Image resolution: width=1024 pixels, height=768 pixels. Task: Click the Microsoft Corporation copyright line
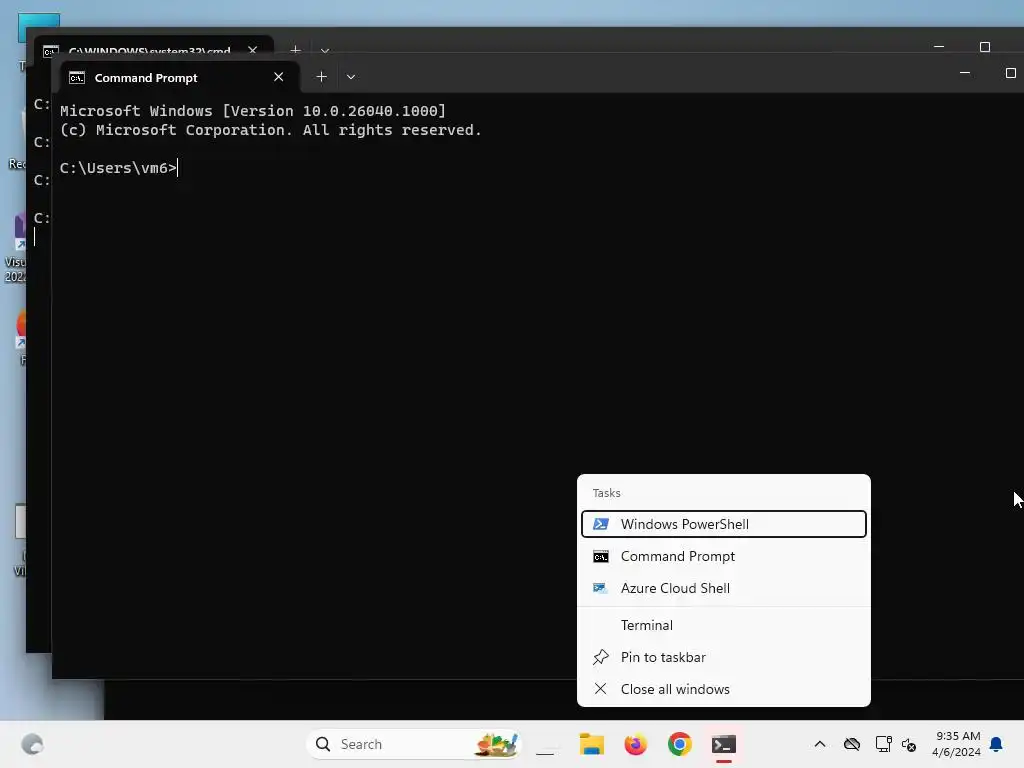(x=270, y=130)
